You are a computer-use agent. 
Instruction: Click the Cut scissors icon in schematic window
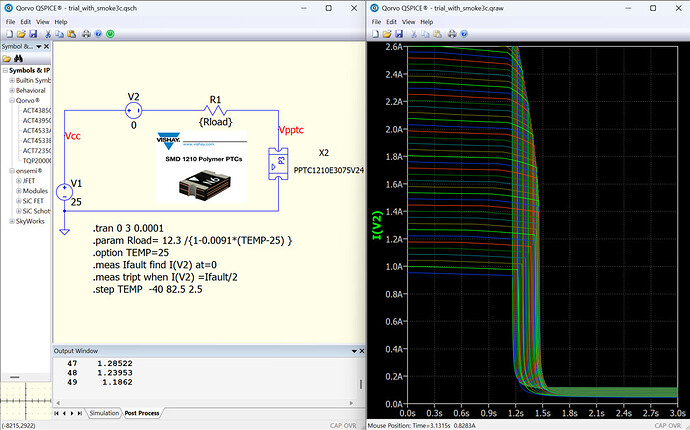(x=48, y=34)
